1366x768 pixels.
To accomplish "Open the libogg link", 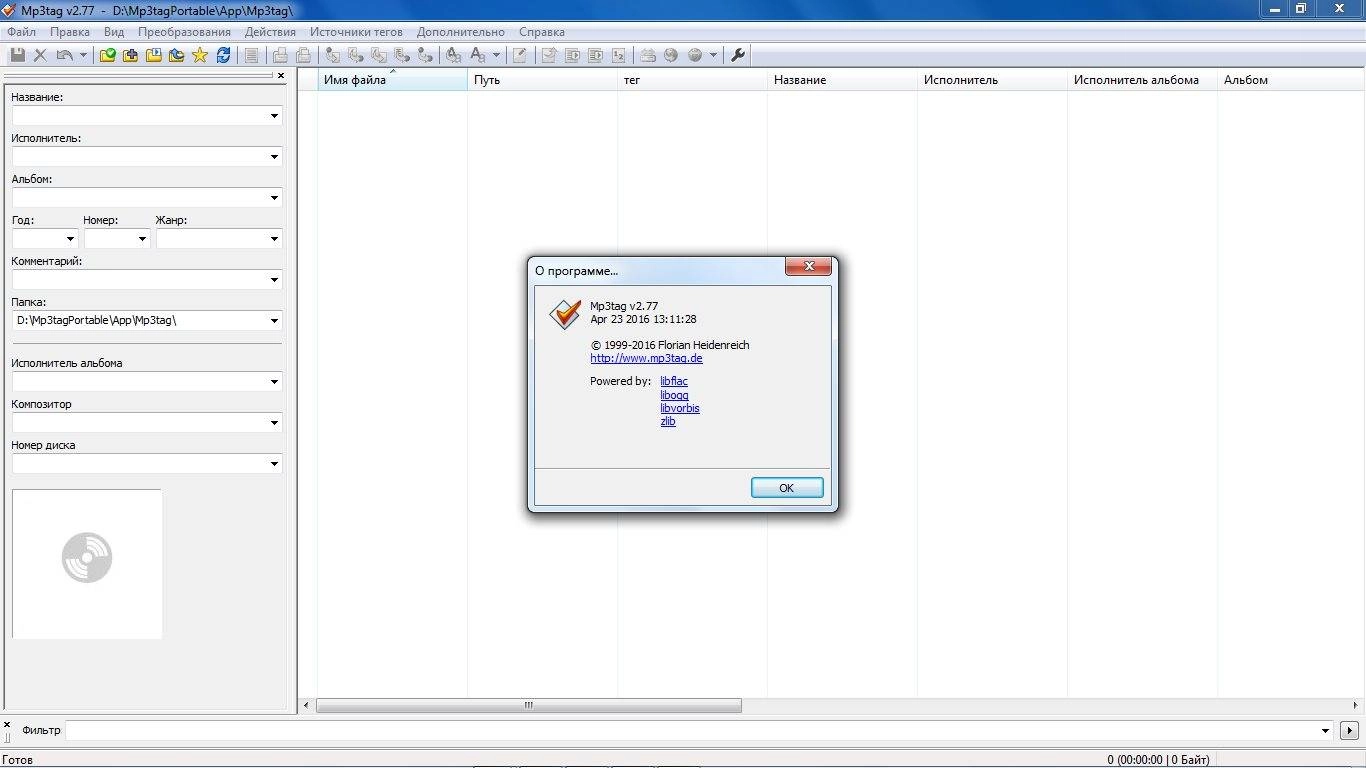I will (674, 395).
